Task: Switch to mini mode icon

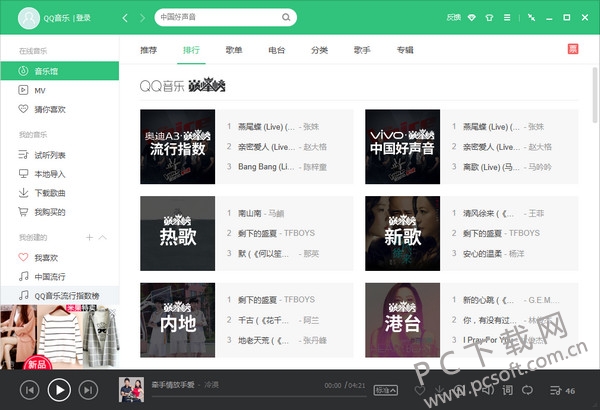Action: pyautogui.click(x=532, y=17)
